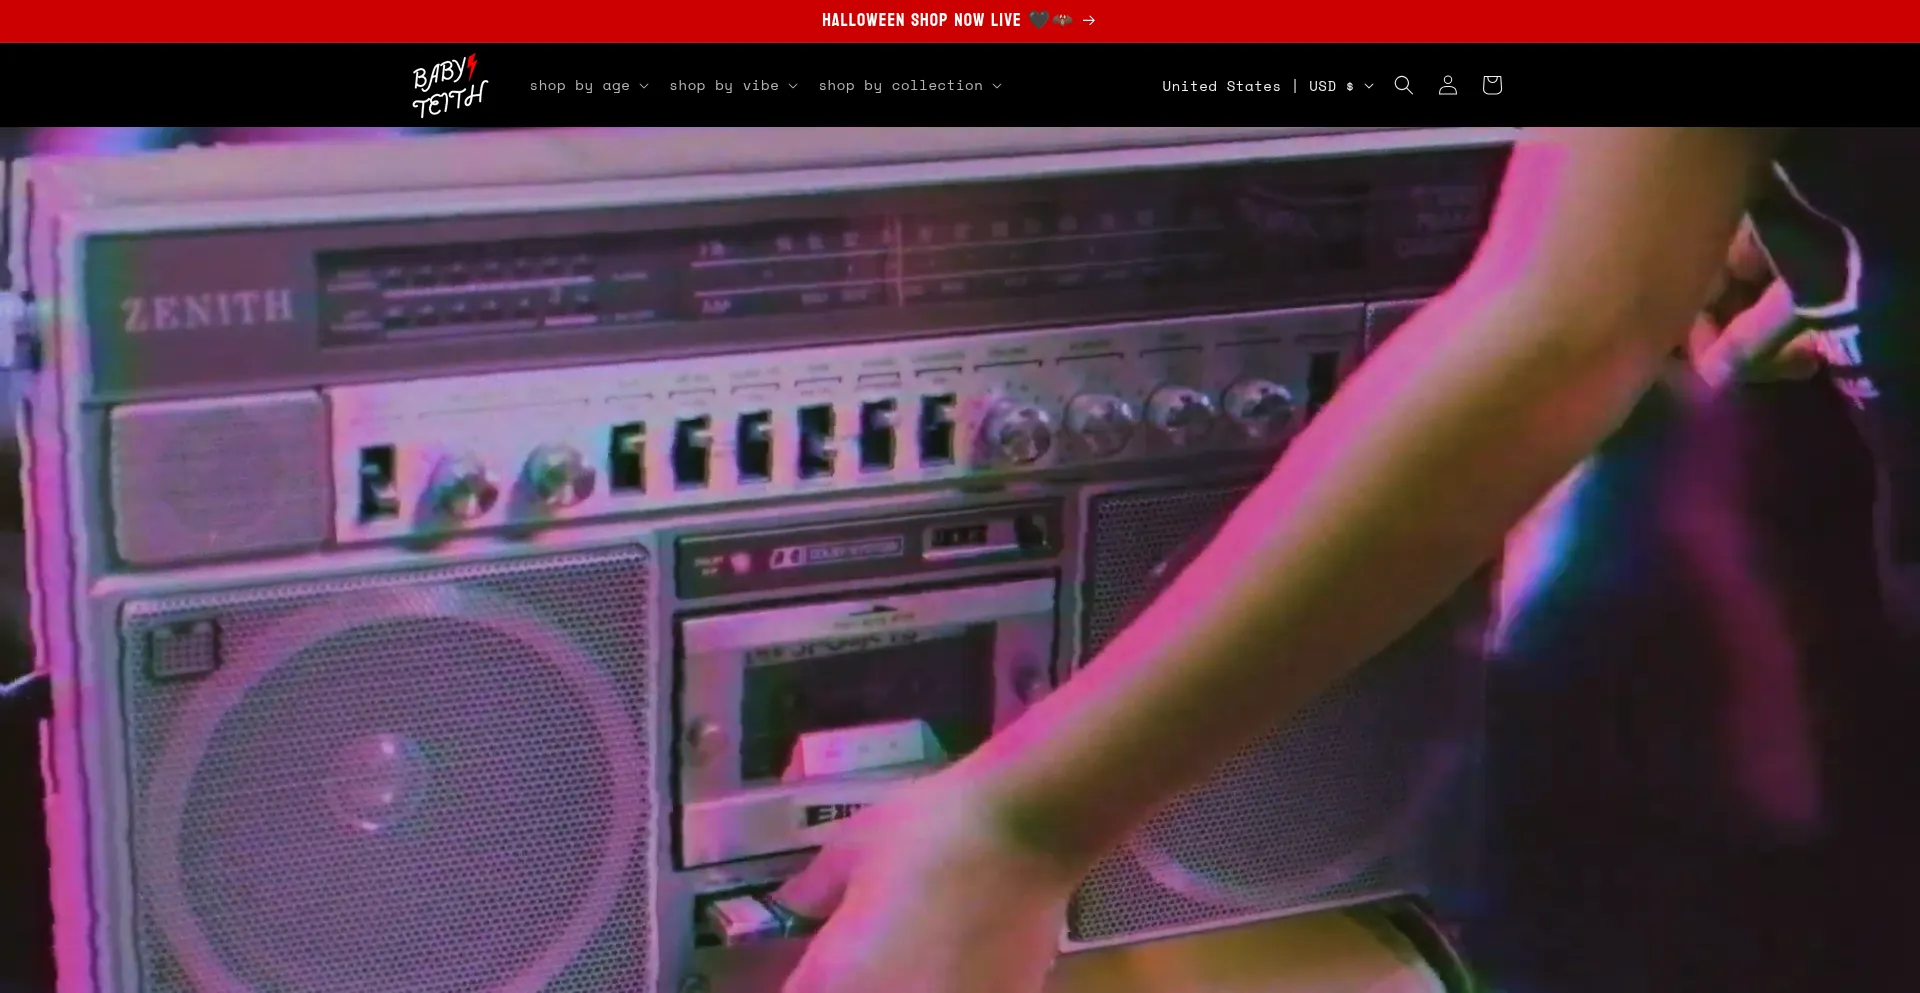1920x993 pixels.
Task: Expand the shop by age menu
Action: 589,86
